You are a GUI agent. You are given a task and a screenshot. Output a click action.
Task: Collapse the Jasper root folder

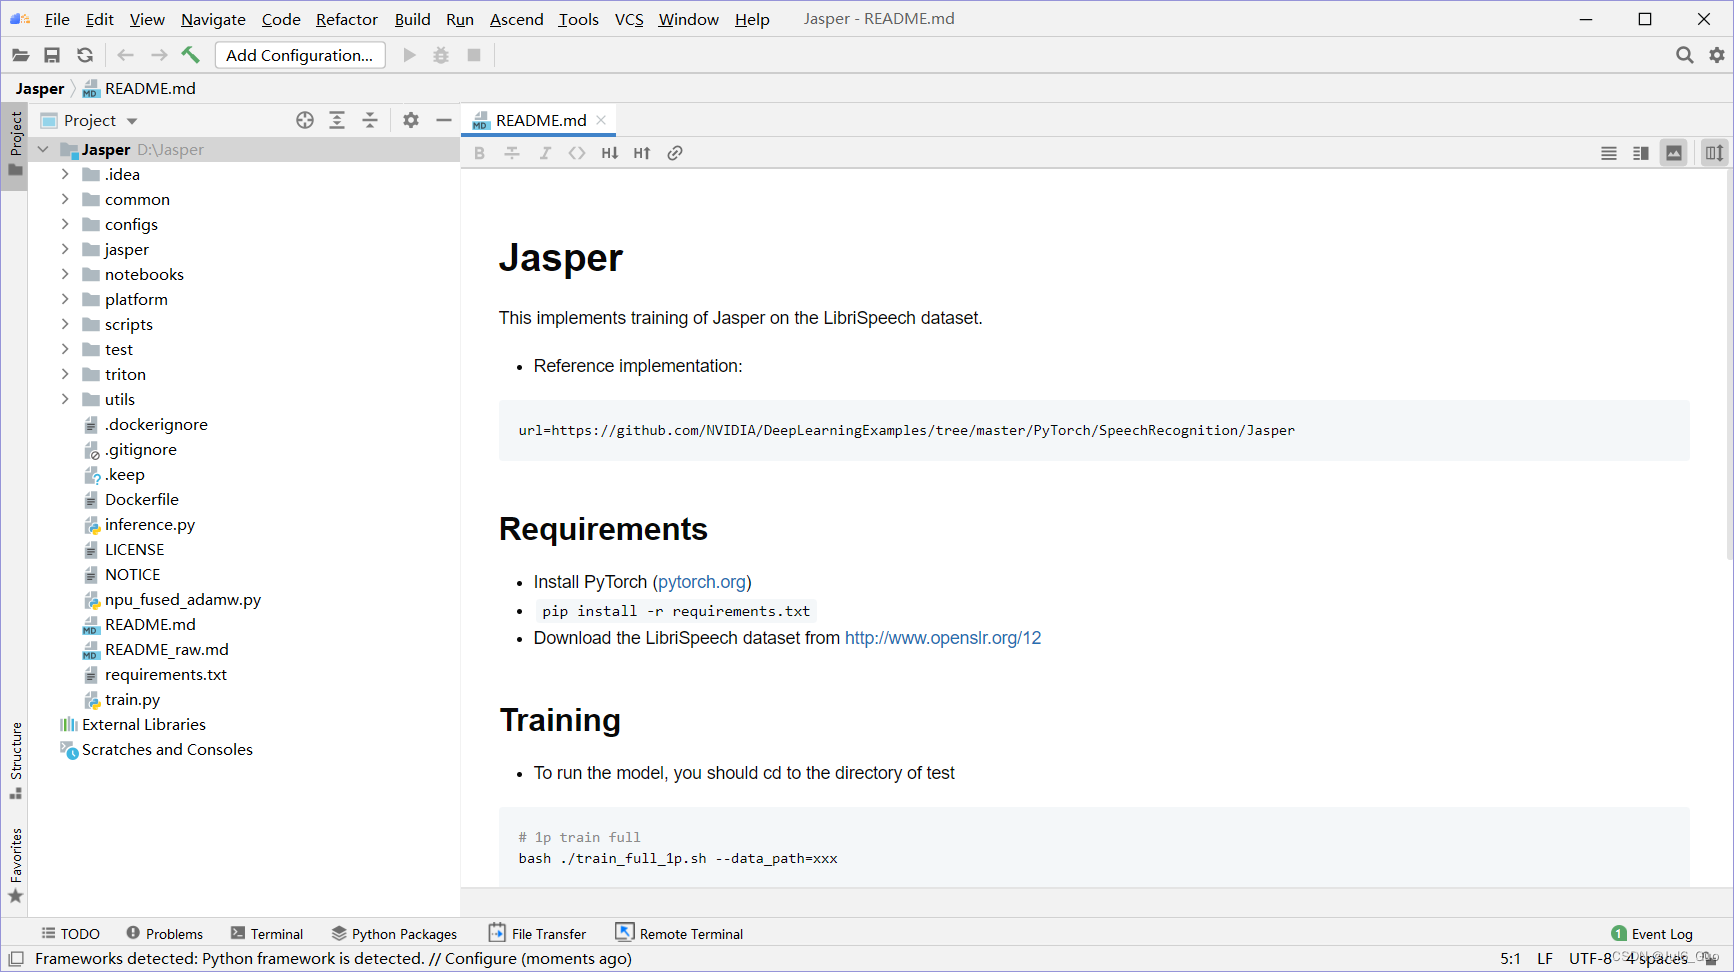(x=43, y=149)
